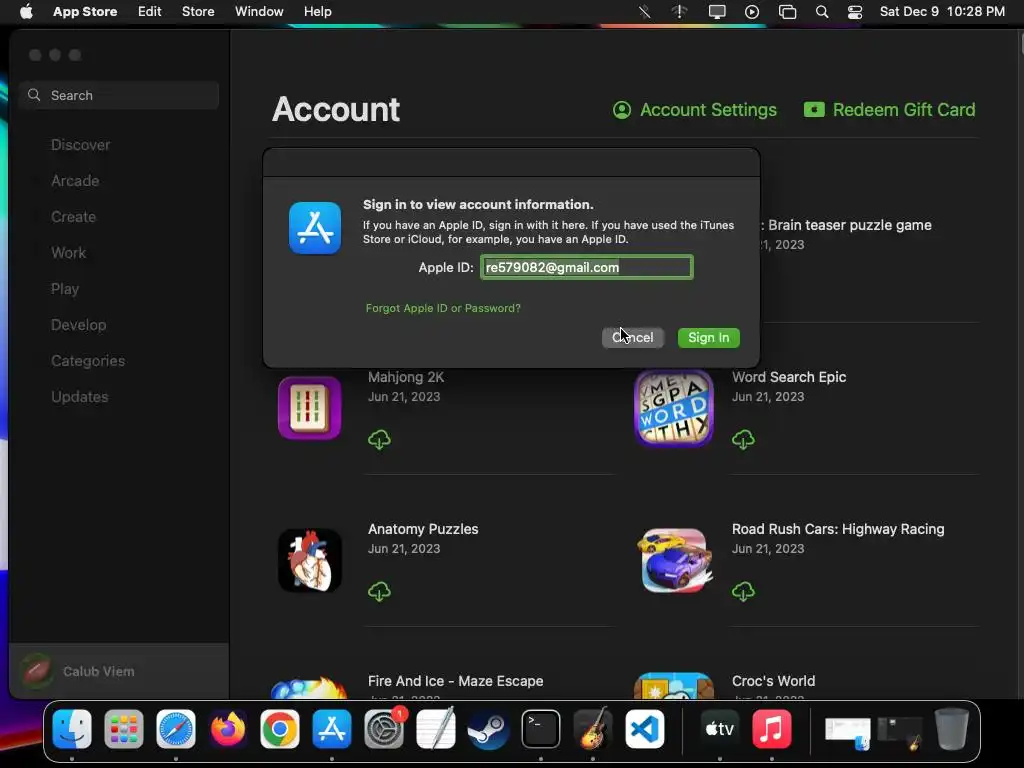Click the Account Settings link
Viewport: 1024px width, 768px height.
pyautogui.click(x=695, y=110)
